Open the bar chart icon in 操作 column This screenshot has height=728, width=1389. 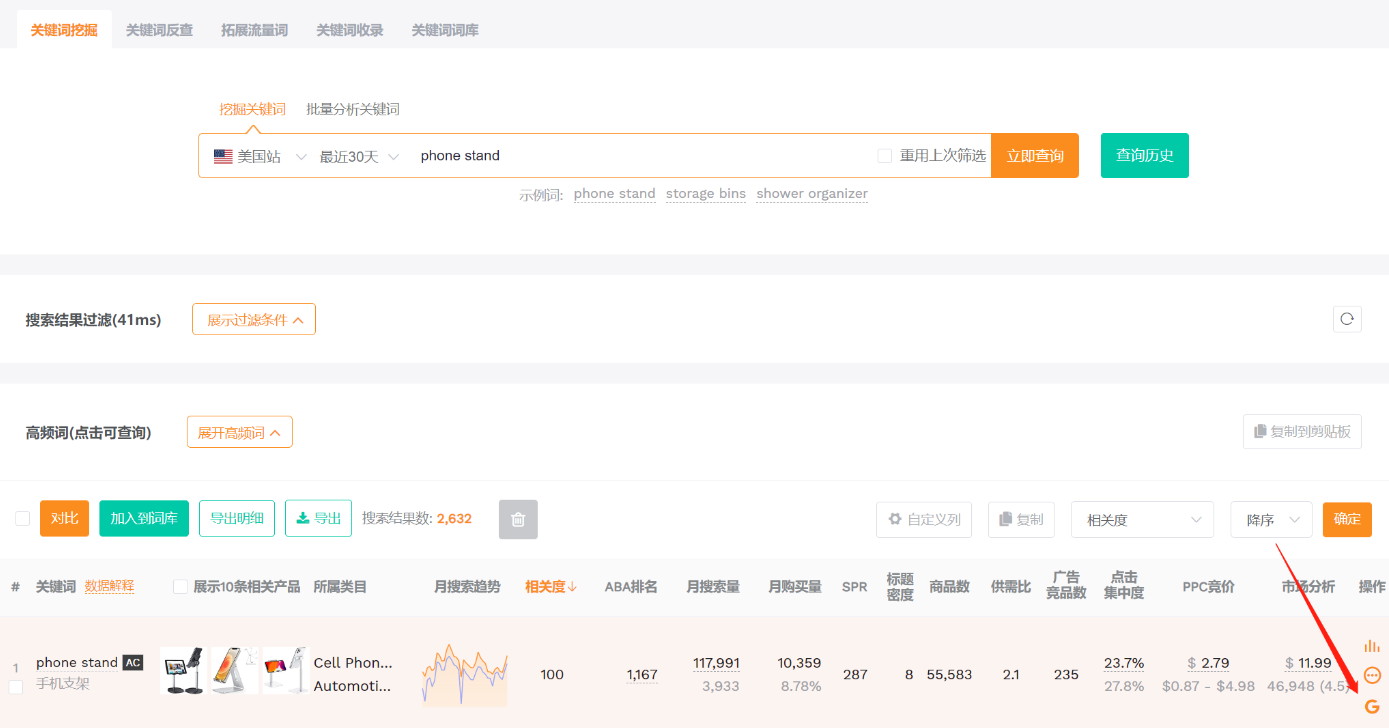pos(1372,646)
